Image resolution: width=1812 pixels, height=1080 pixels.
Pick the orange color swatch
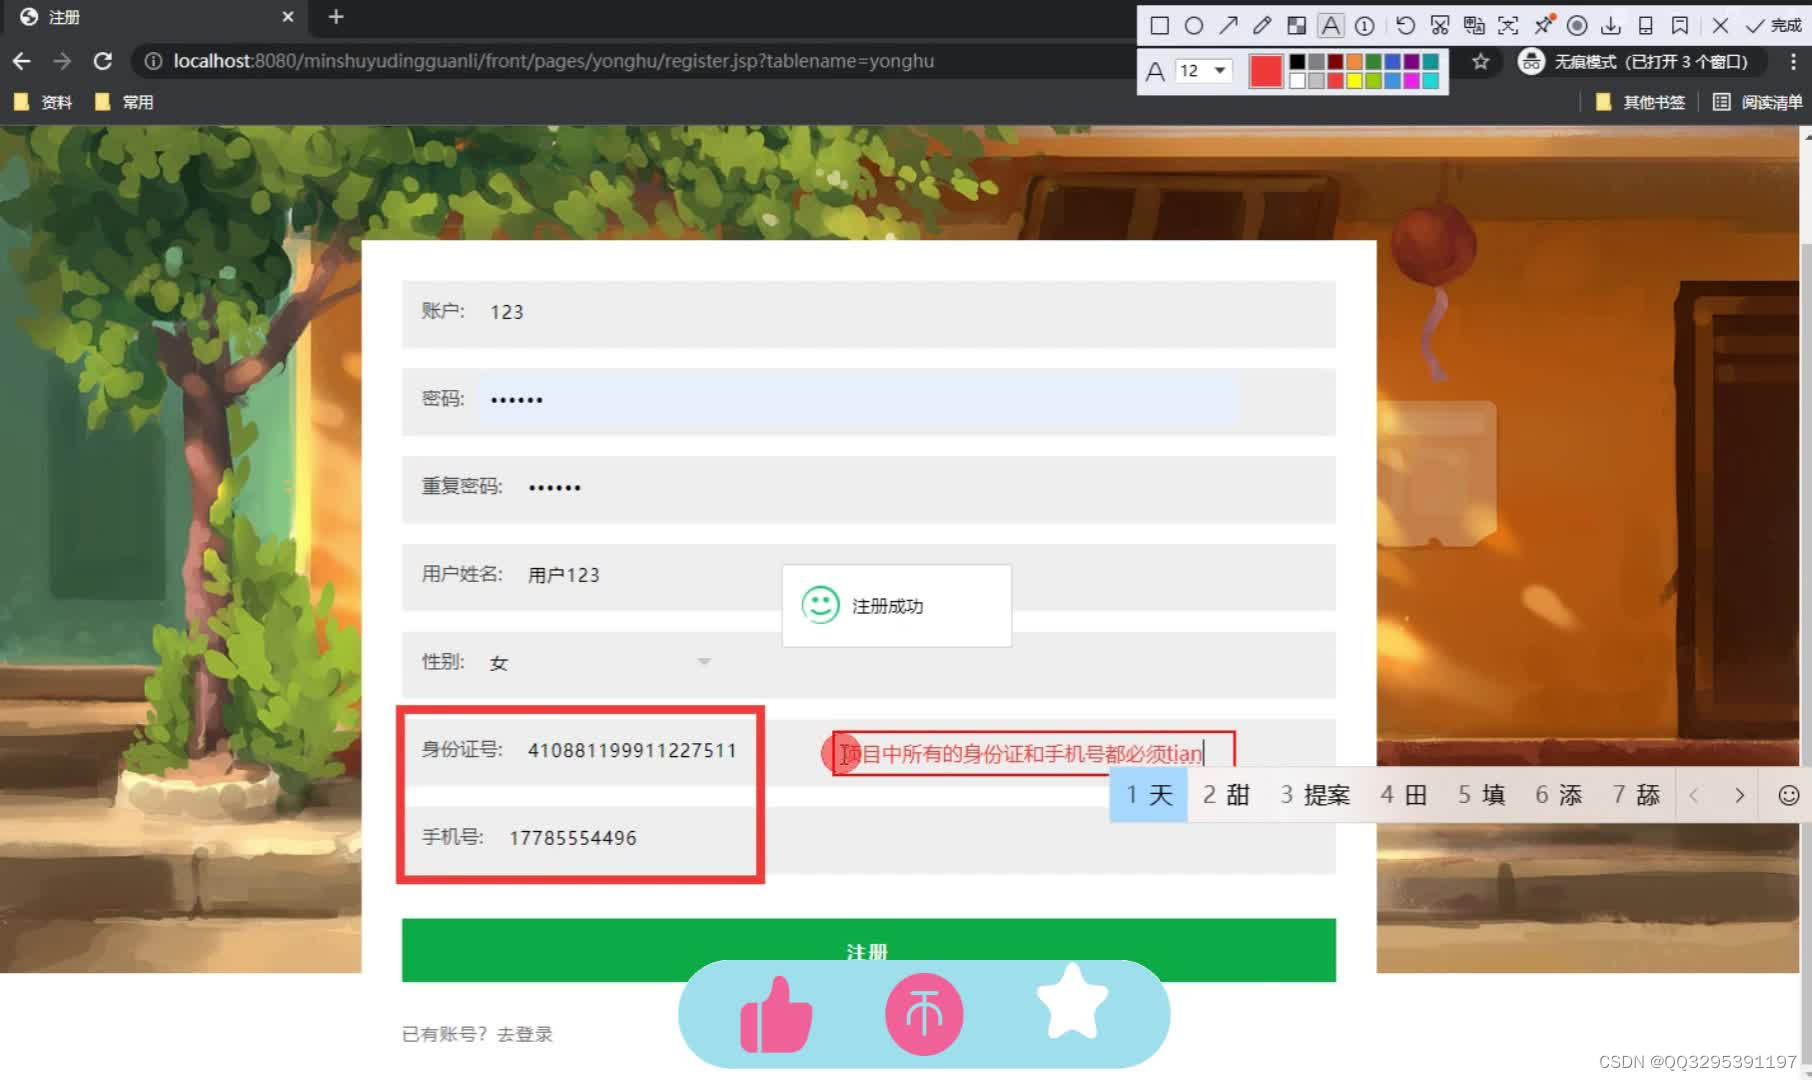(x=1354, y=62)
